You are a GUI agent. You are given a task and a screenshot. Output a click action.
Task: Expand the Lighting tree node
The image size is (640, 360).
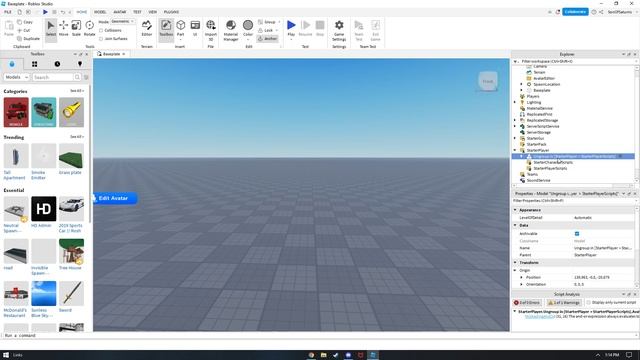tap(515, 102)
